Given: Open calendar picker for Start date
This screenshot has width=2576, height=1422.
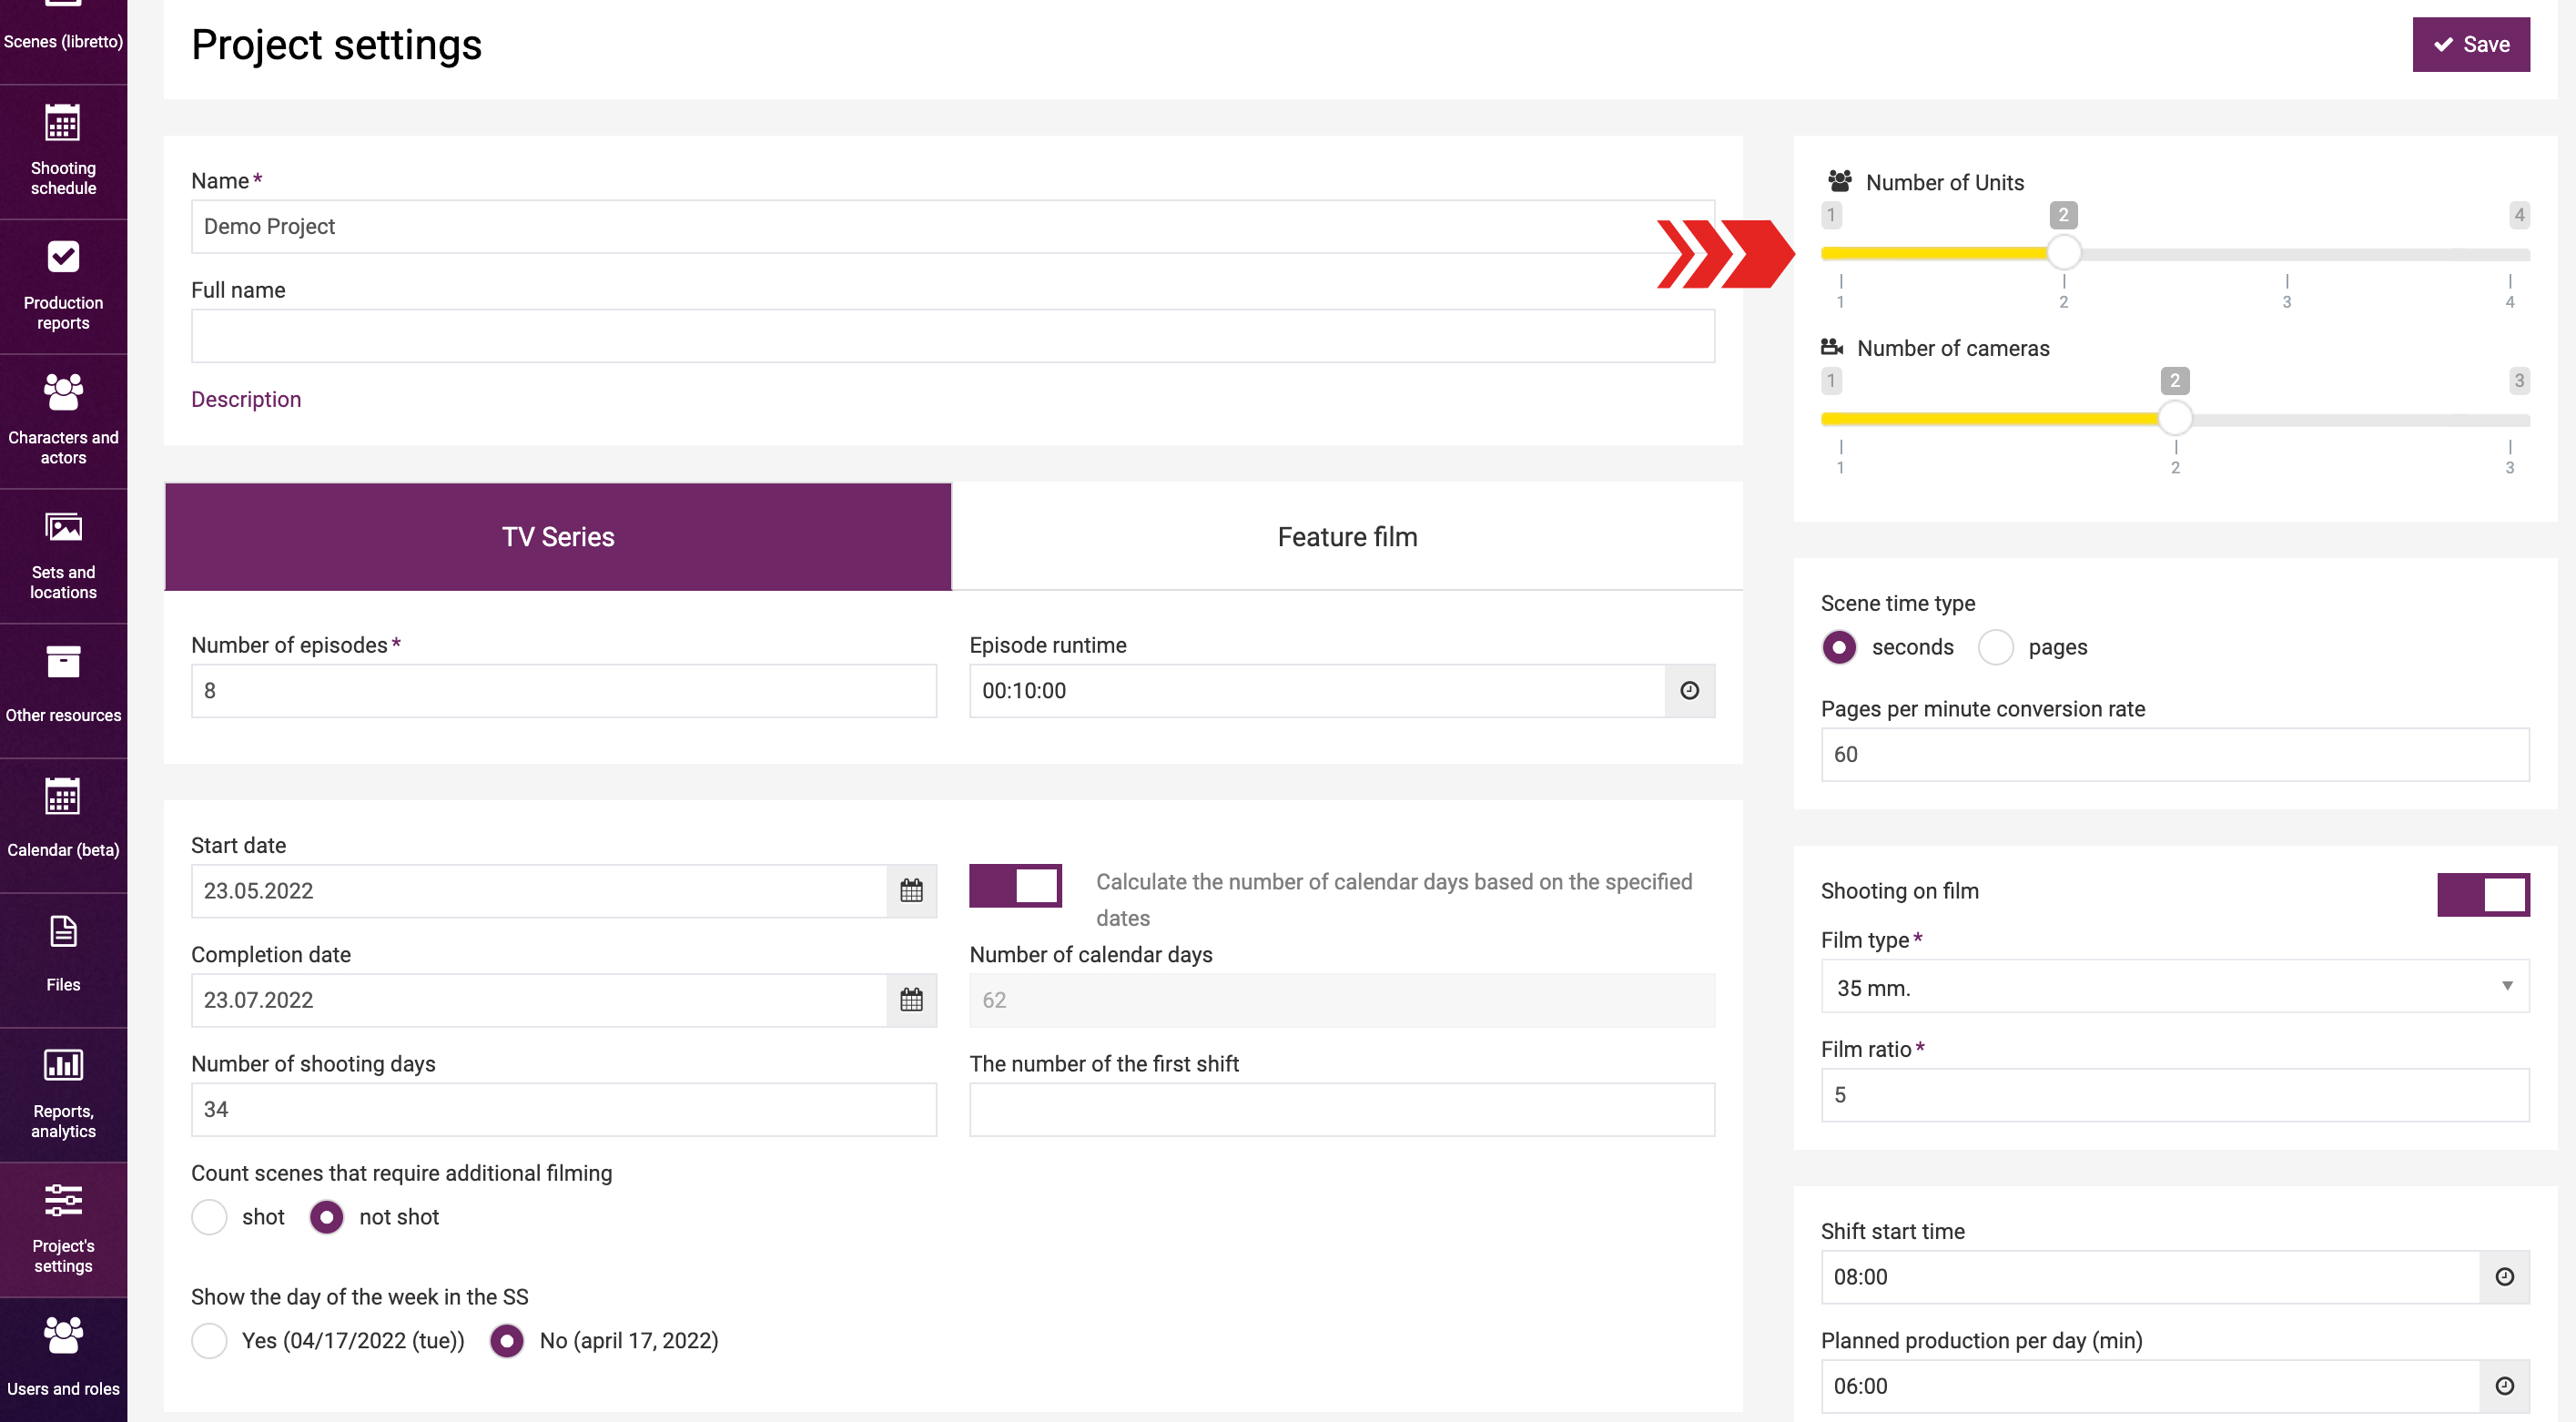Looking at the screenshot, I should [x=911, y=891].
